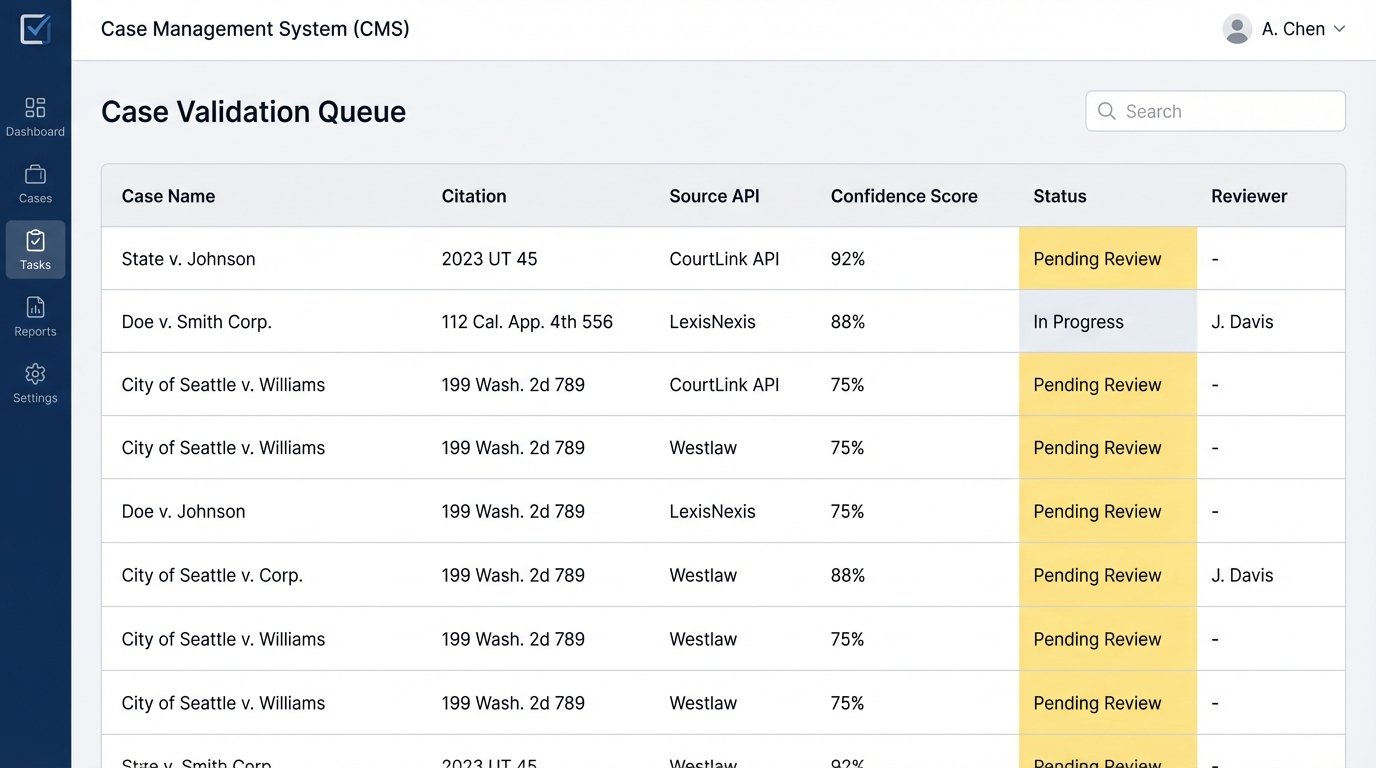The width and height of the screenshot is (1376, 768).
Task: Click the Status column header
Action: 1059,196
